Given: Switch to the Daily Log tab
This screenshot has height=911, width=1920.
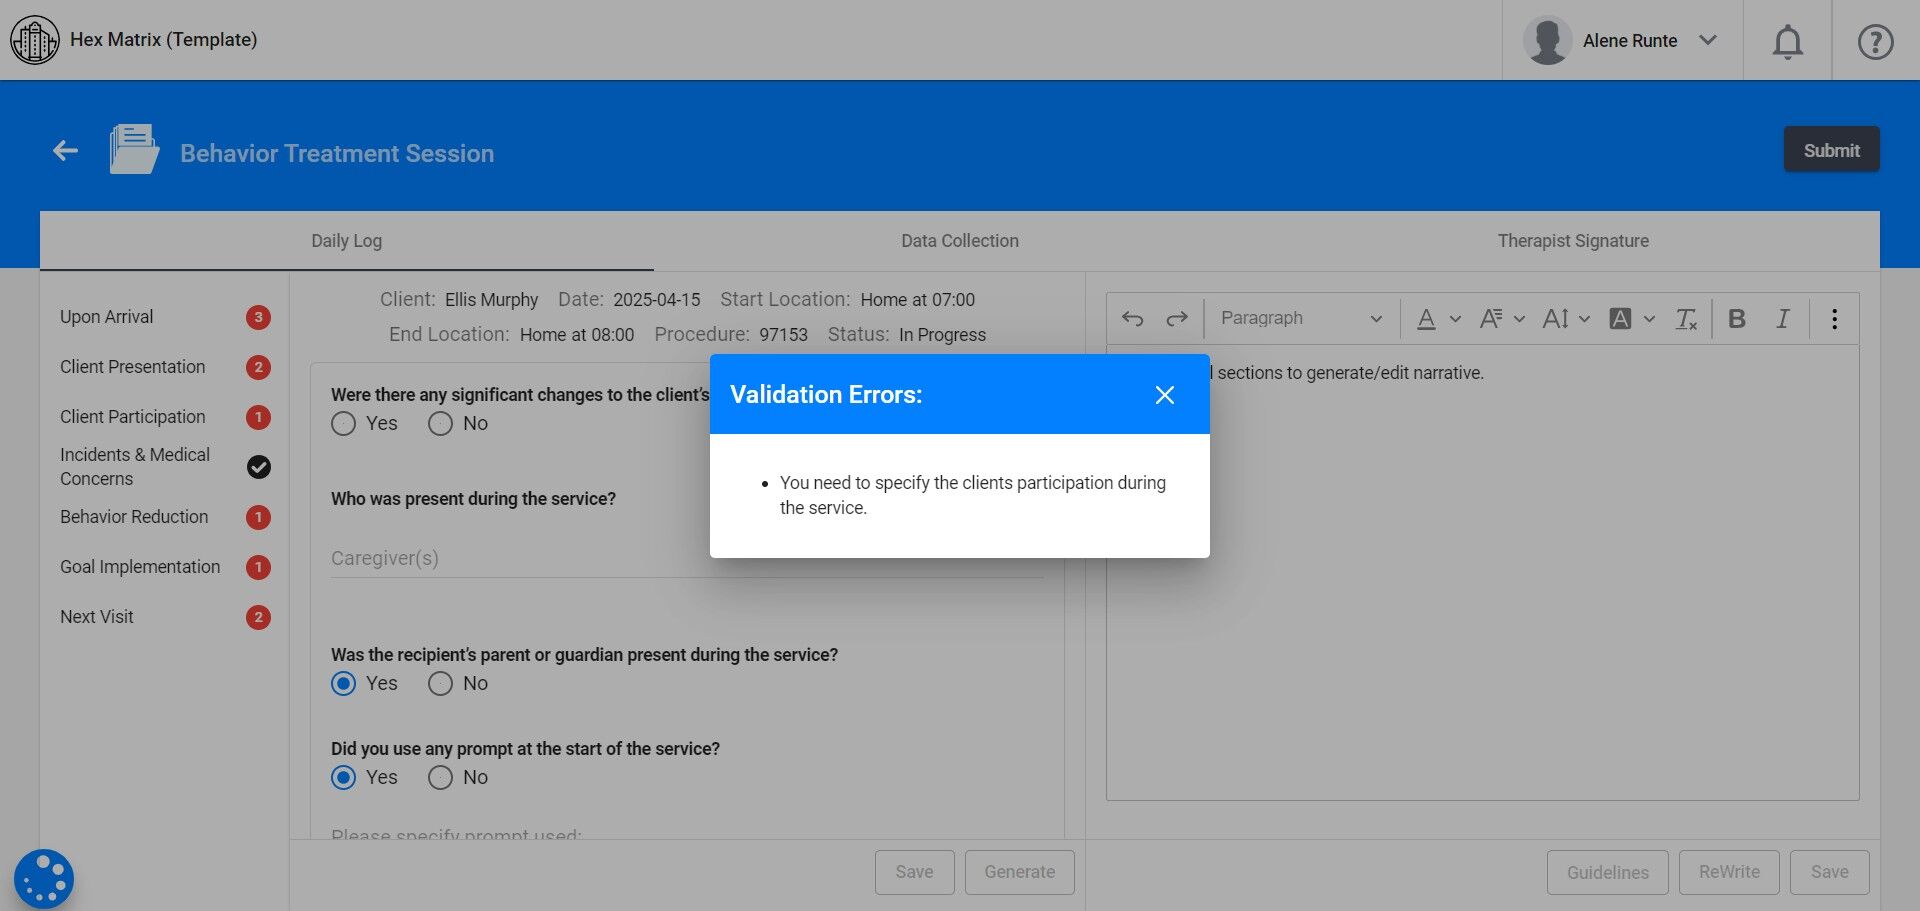Looking at the screenshot, I should click(x=346, y=241).
